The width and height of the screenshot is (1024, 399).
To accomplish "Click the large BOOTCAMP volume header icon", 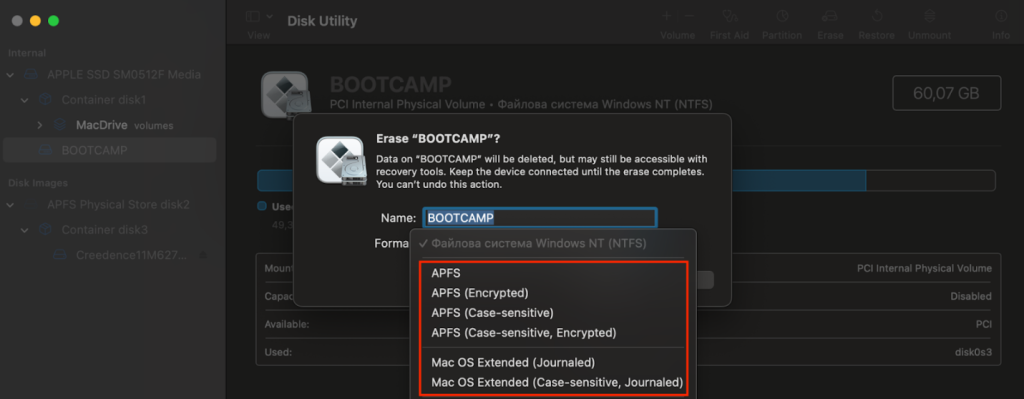I will tap(285, 95).
